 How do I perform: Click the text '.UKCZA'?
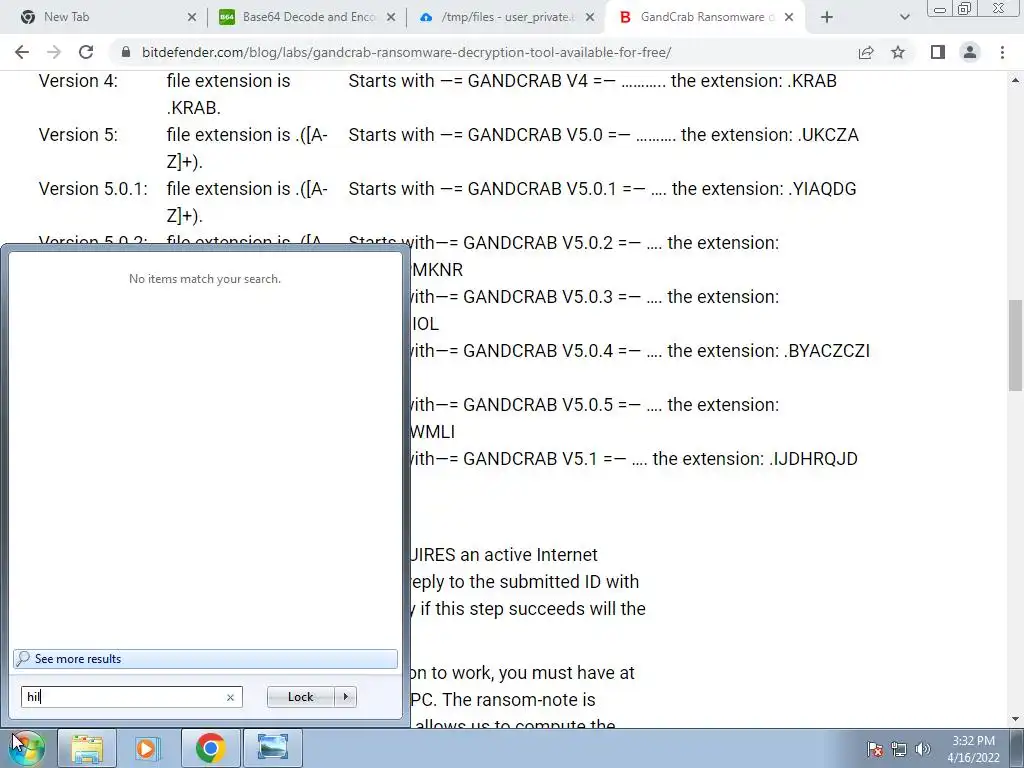click(828, 135)
